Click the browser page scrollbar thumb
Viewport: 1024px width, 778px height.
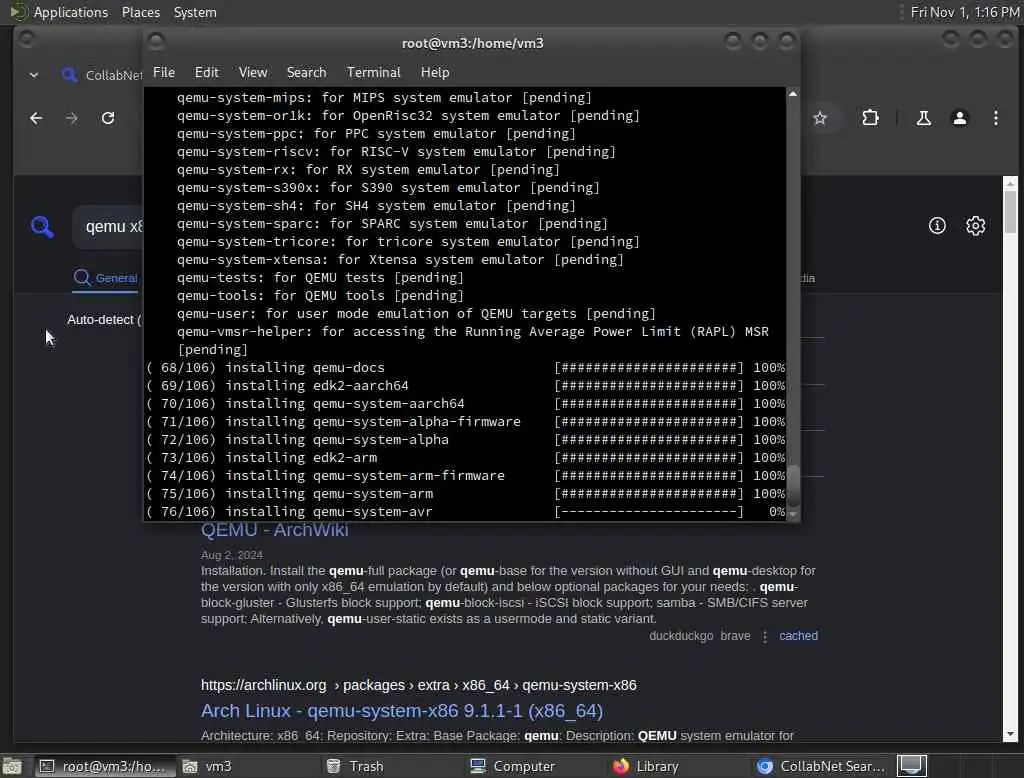(x=1010, y=212)
